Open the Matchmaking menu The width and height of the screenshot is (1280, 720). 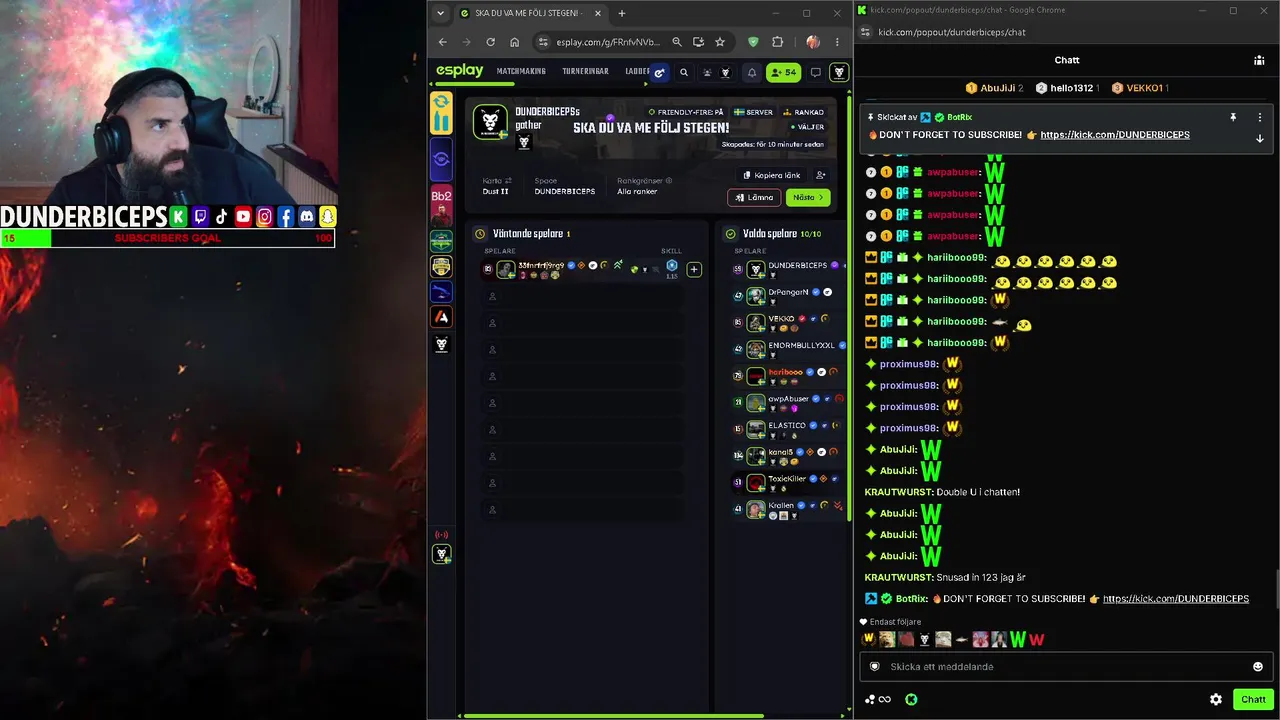click(521, 72)
